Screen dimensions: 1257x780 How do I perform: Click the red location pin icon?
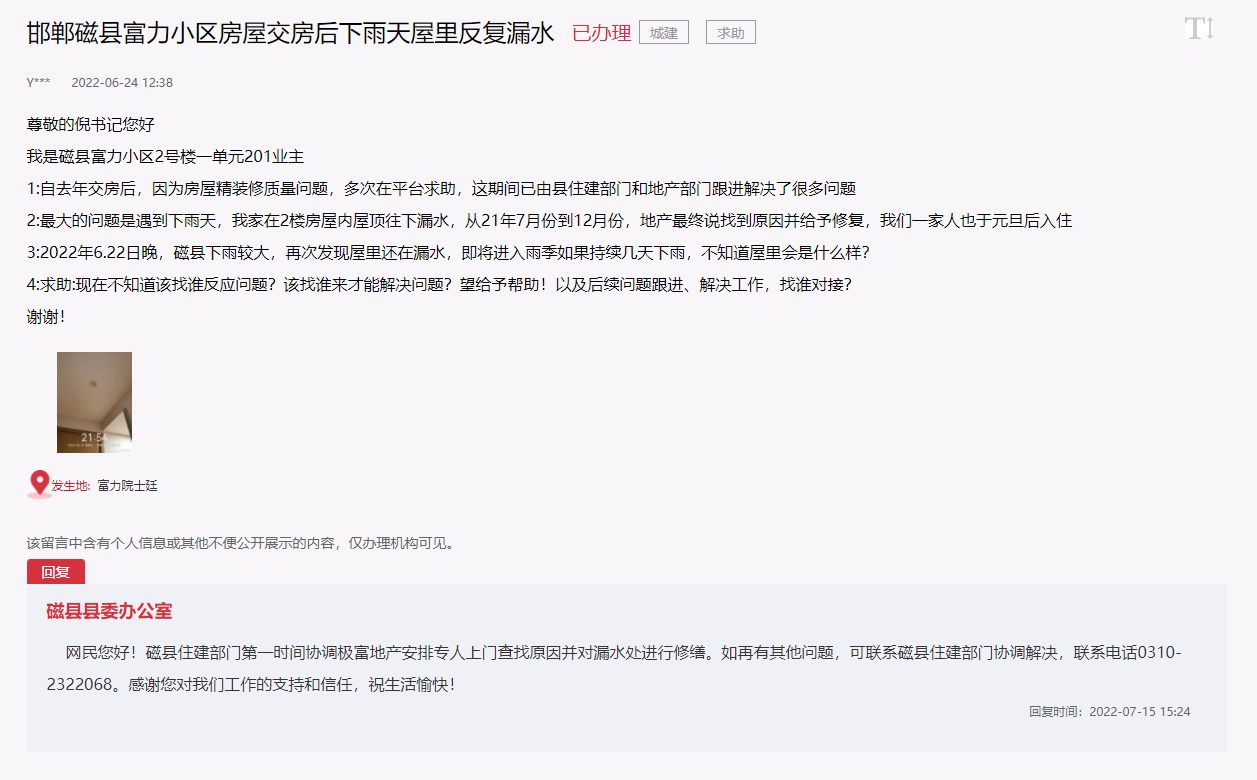pos(39,484)
